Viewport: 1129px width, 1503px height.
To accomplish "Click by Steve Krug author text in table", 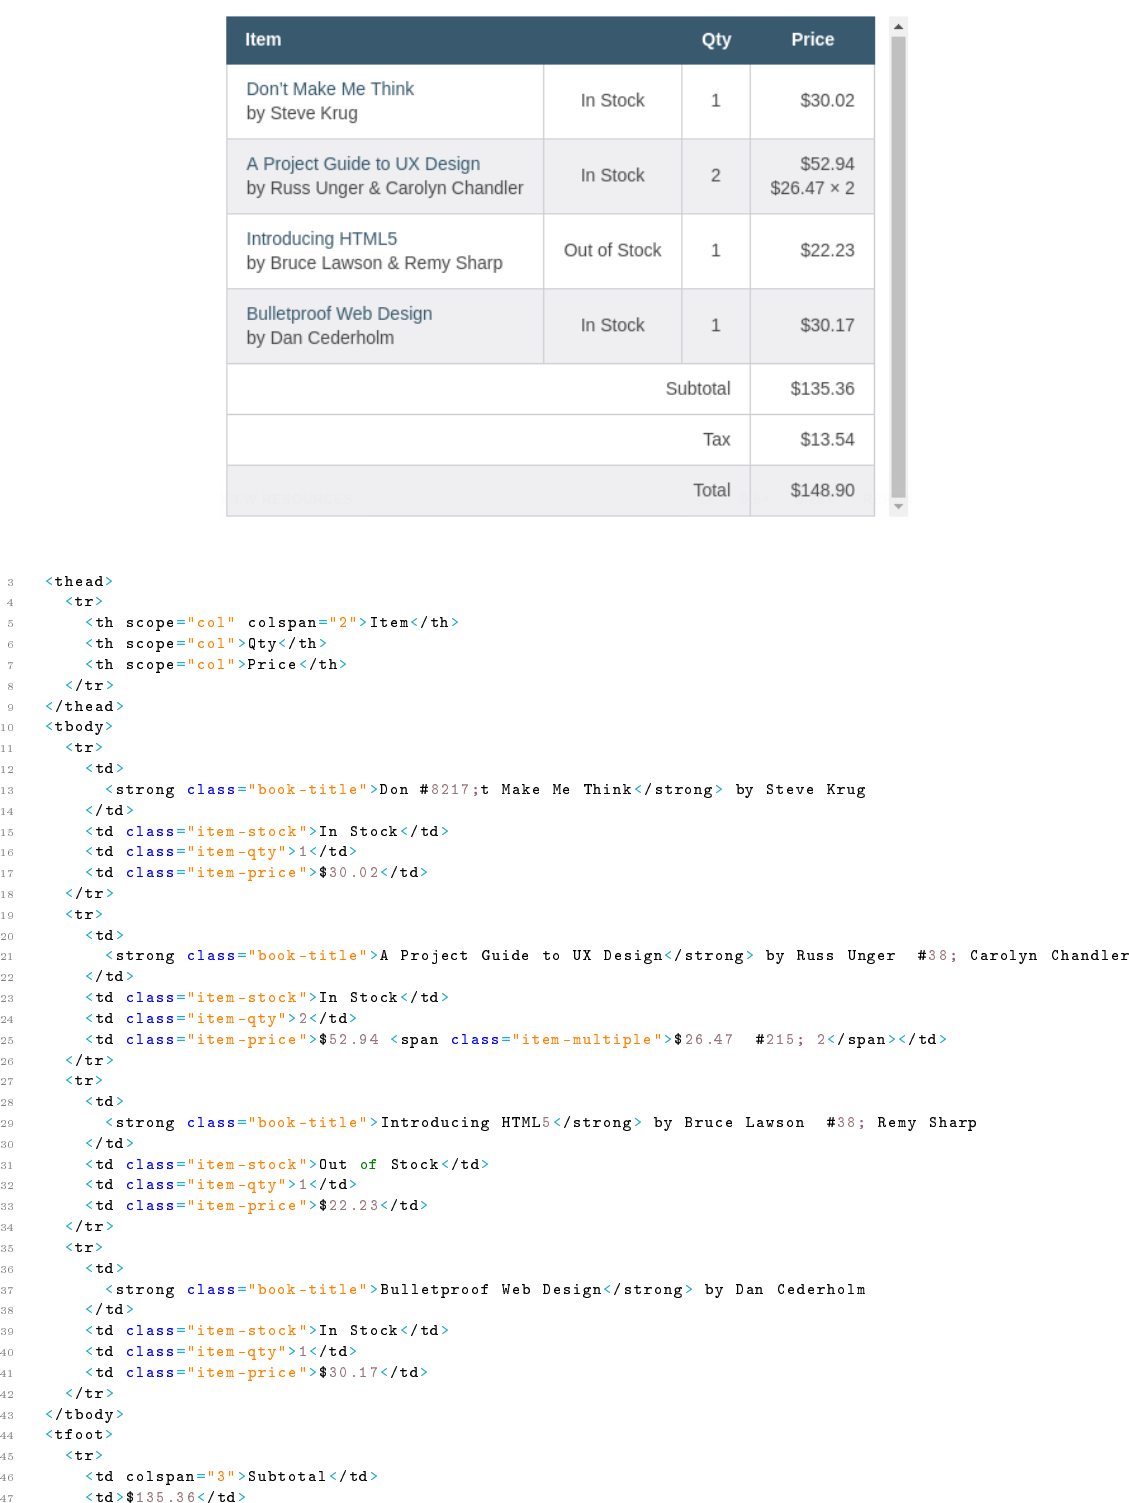I will [302, 113].
